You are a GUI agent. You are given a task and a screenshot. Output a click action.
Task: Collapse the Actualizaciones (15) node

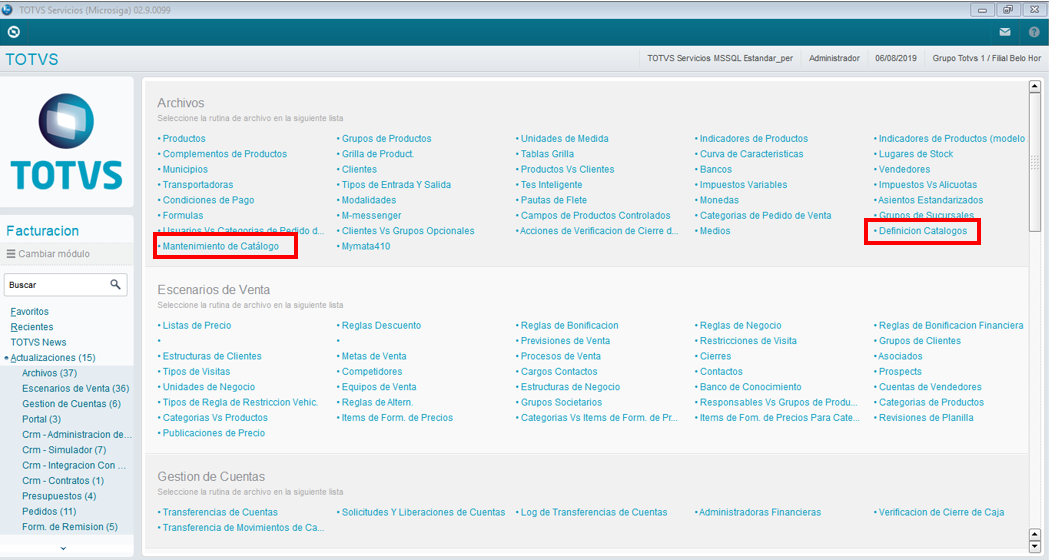tap(7, 358)
